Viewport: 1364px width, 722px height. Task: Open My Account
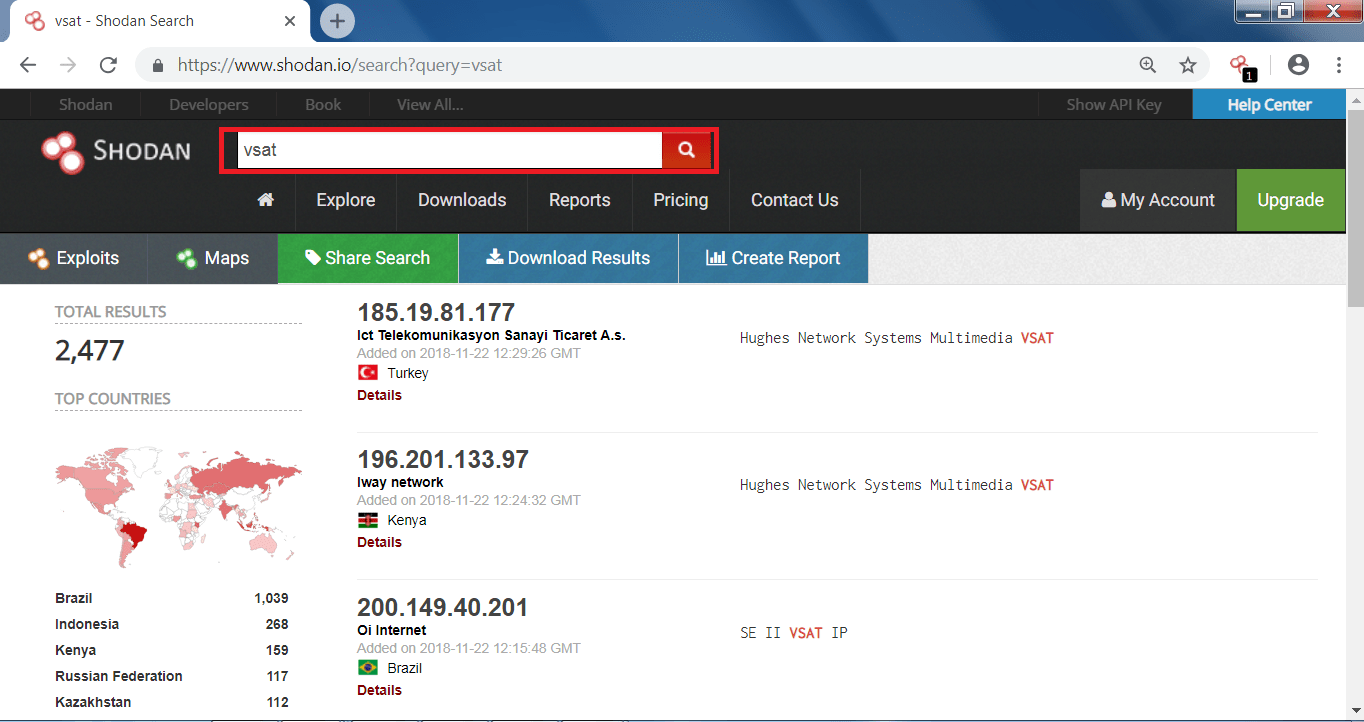click(1158, 200)
